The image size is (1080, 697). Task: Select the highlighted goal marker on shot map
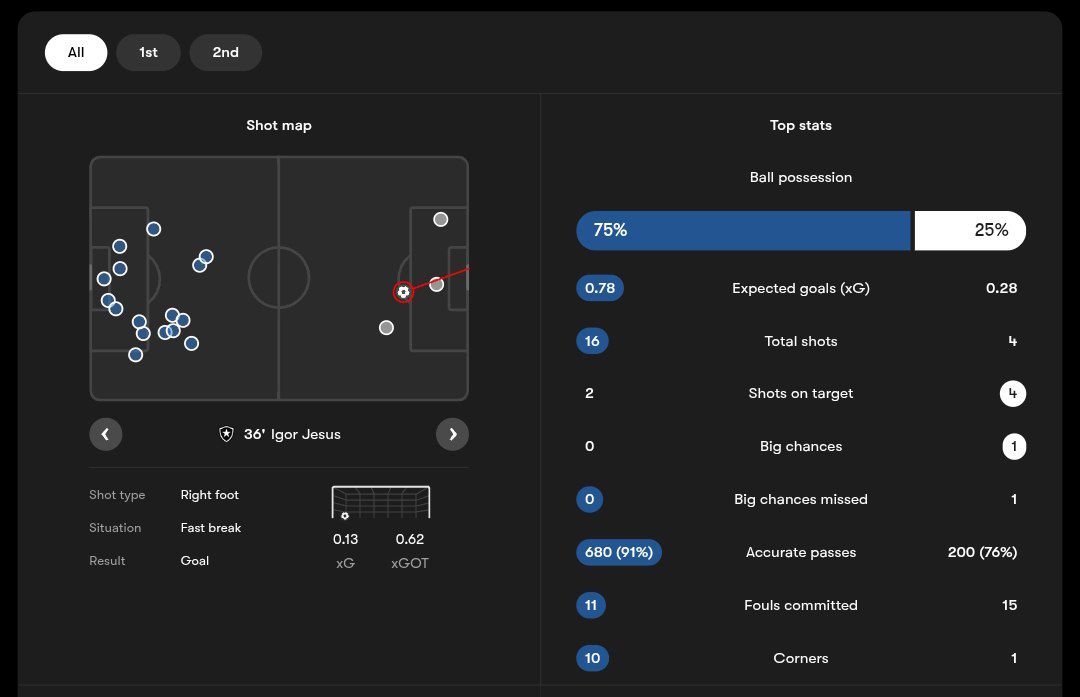(x=403, y=292)
